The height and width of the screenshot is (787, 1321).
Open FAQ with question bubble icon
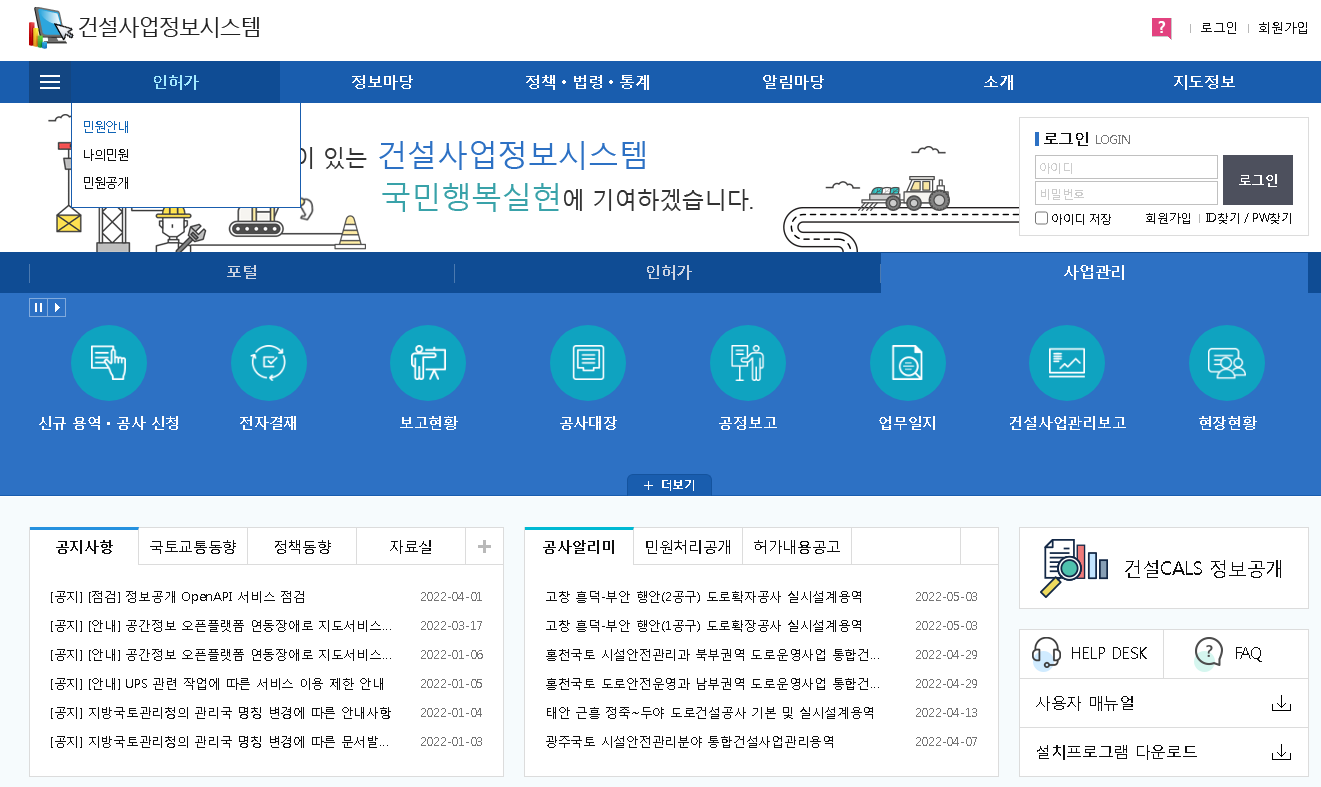(1236, 654)
